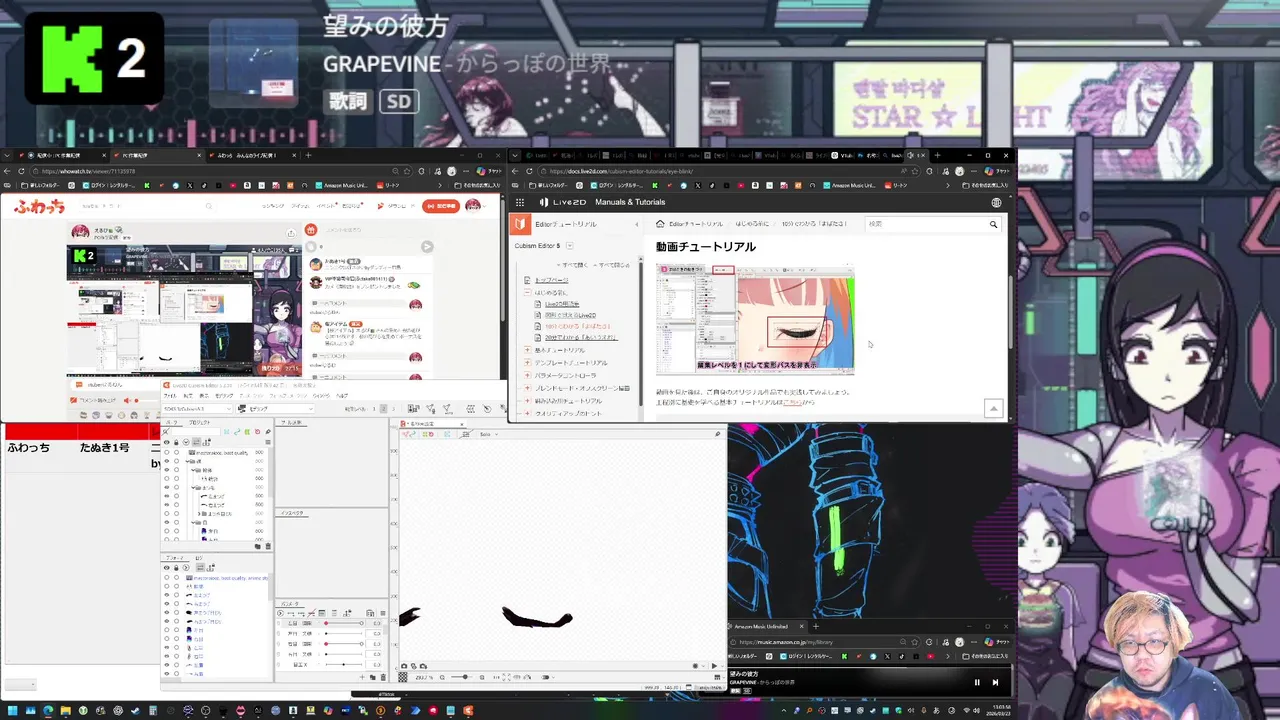Open ランキング link in whowatch header

point(273,206)
